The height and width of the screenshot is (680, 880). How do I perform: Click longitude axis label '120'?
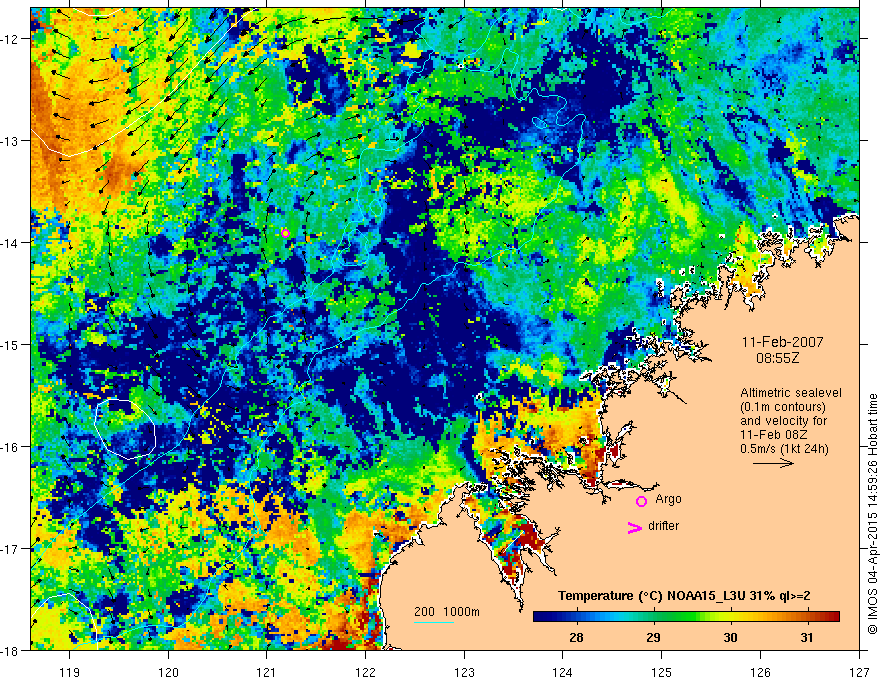coord(168,672)
